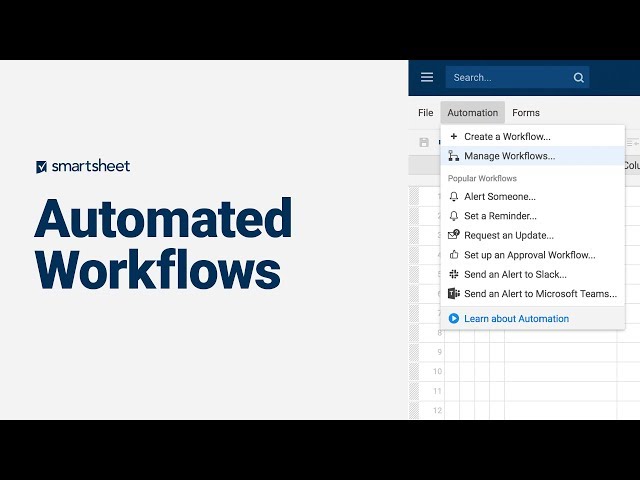Open Set up an Approval Workflow
The height and width of the screenshot is (480, 640).
pyautogui.click(x=533, y=255)
